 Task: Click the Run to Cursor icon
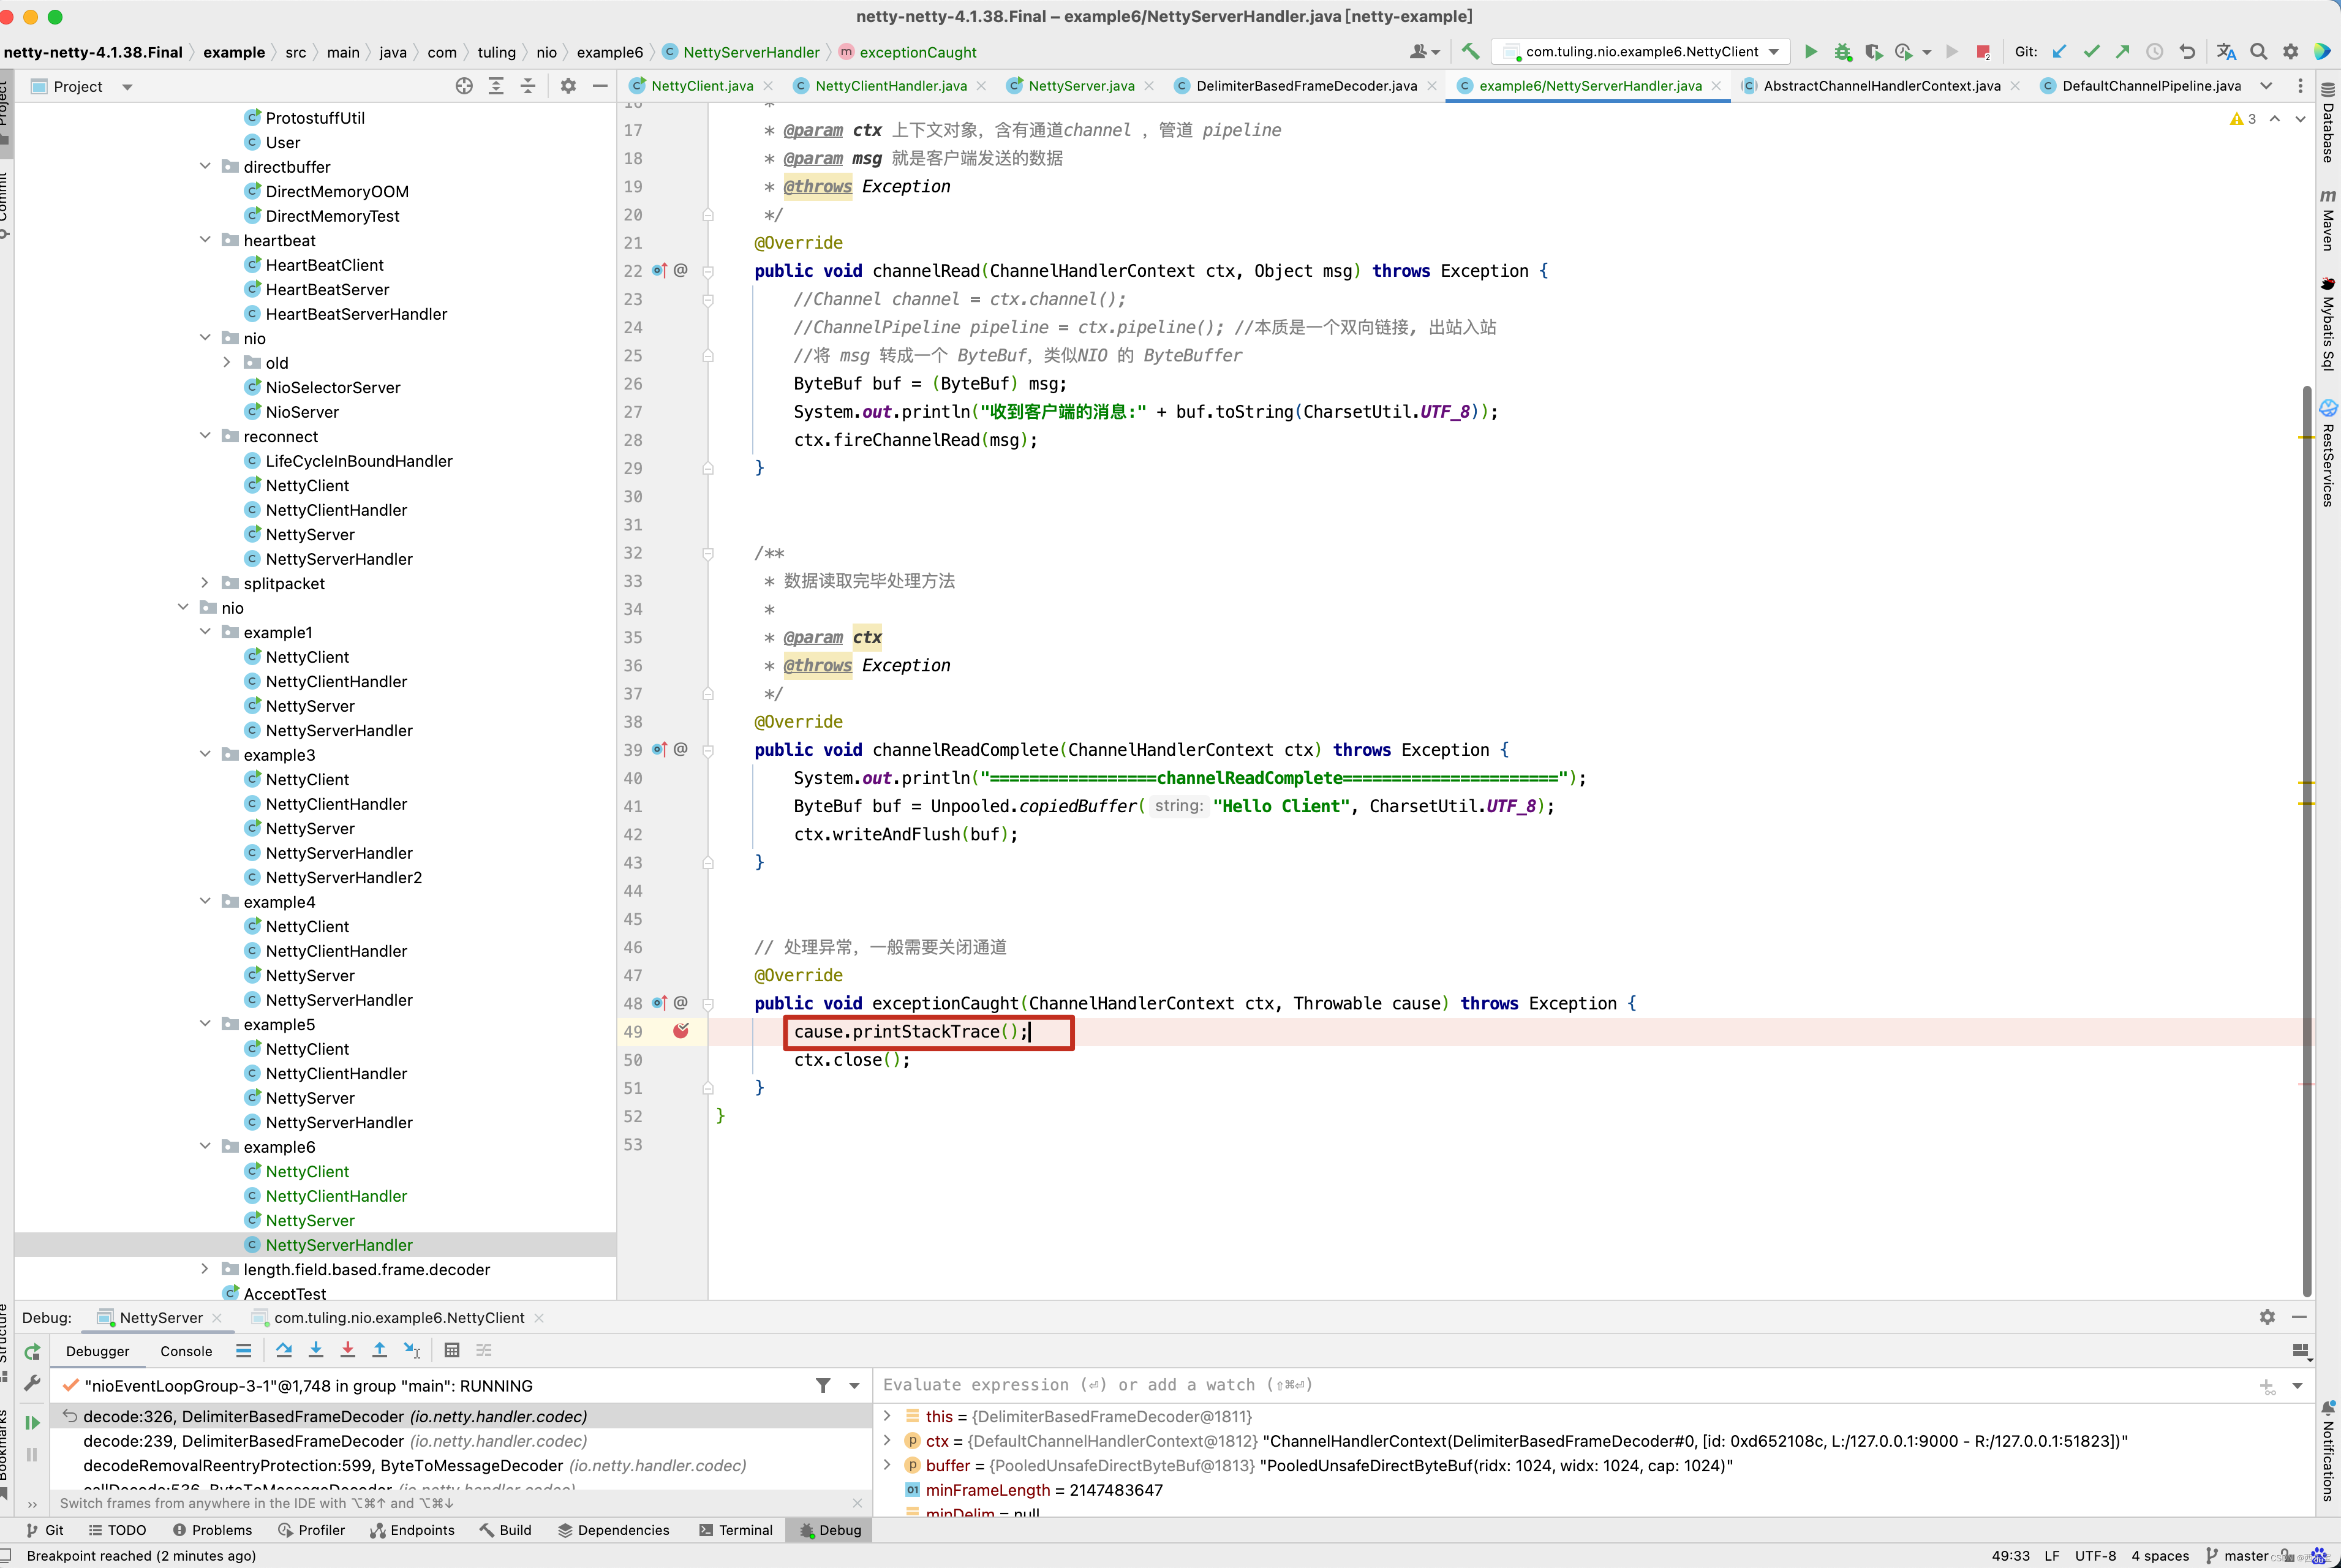[412, 1350]
